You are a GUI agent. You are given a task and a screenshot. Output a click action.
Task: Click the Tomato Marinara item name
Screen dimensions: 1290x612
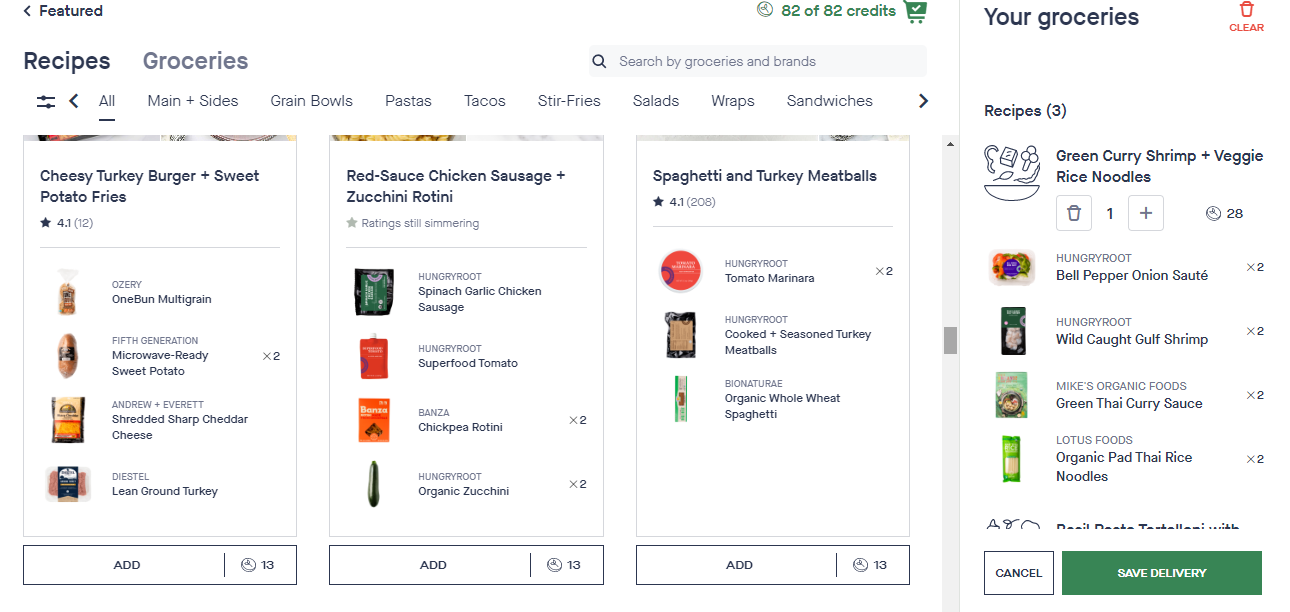(x=769, y=278)
